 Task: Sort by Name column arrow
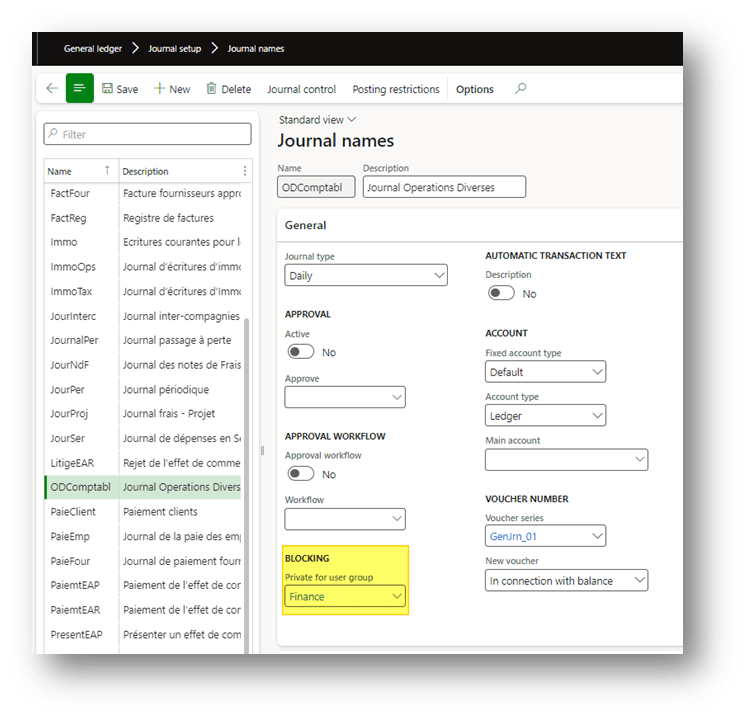pyautogui.click(x=107, y=171)
